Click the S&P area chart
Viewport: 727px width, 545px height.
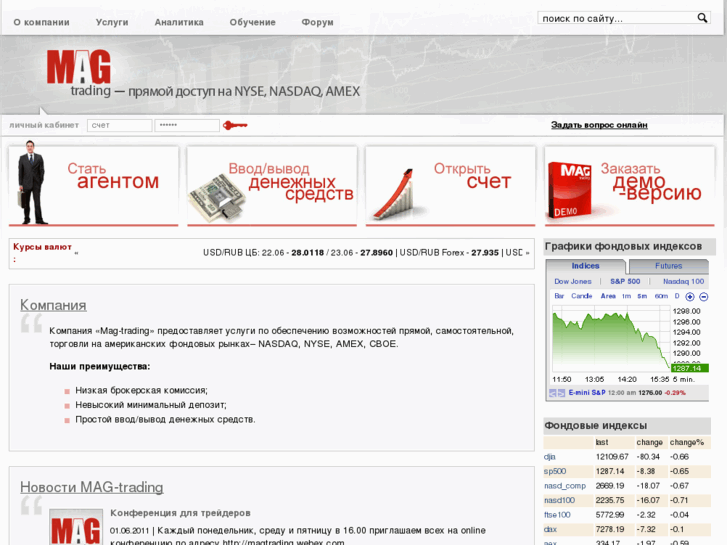[x=611, y=341]
